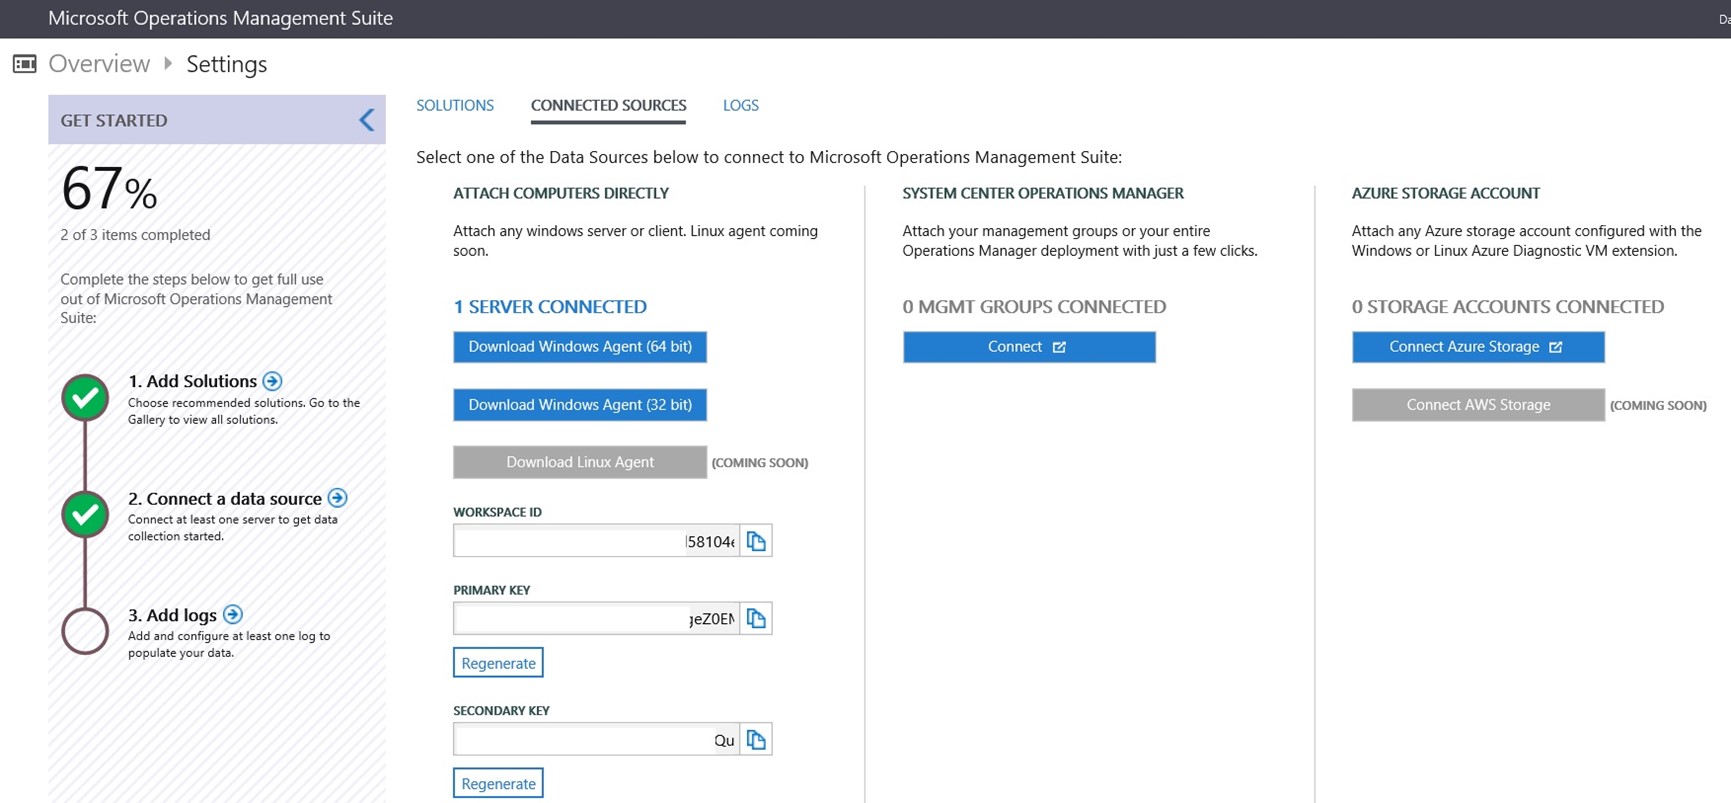Open Add Solutions arrow icon
Viewport: 1731px width, 803px height.
pos(272,381)
